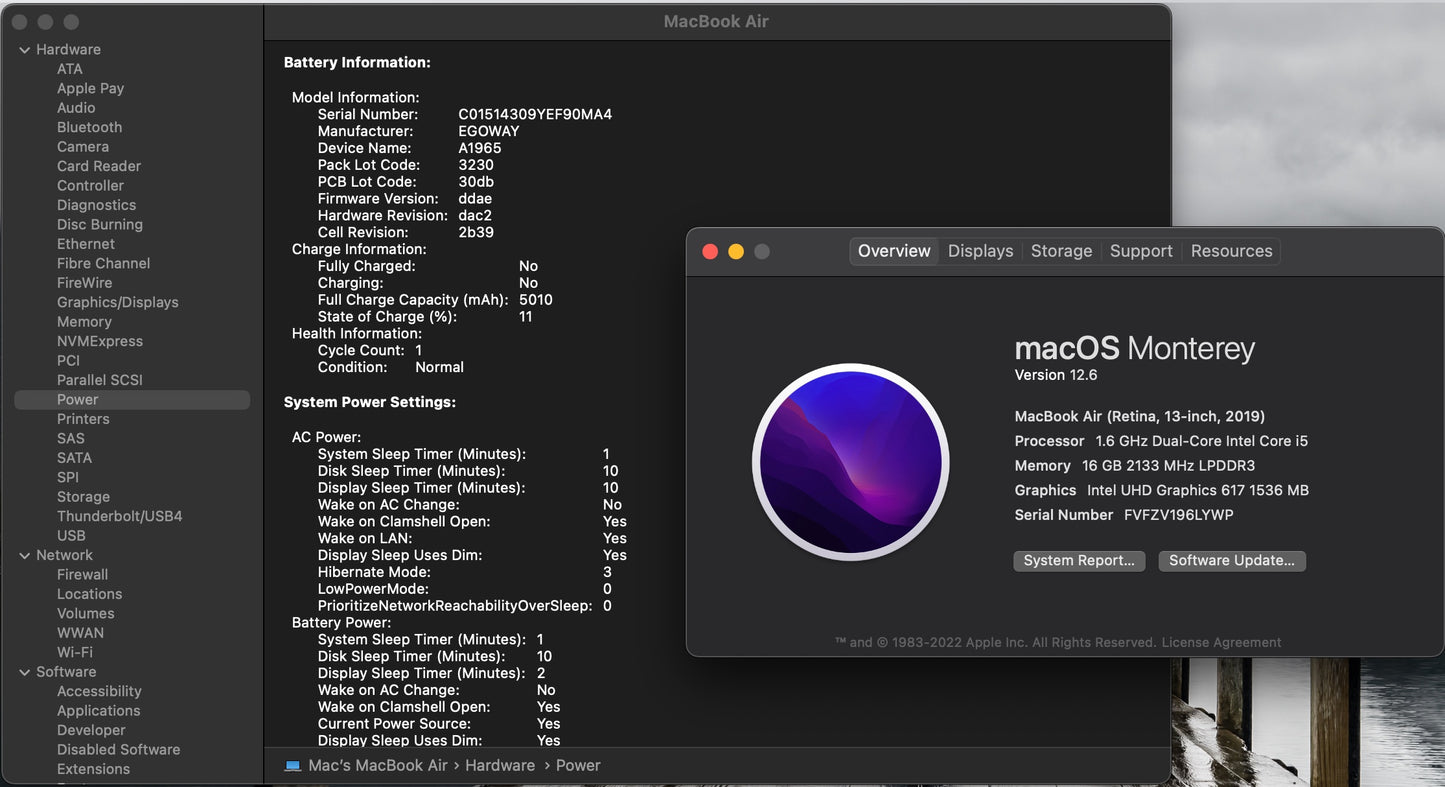Collapse the Software tree section
1445x787 pixels.
24,673
